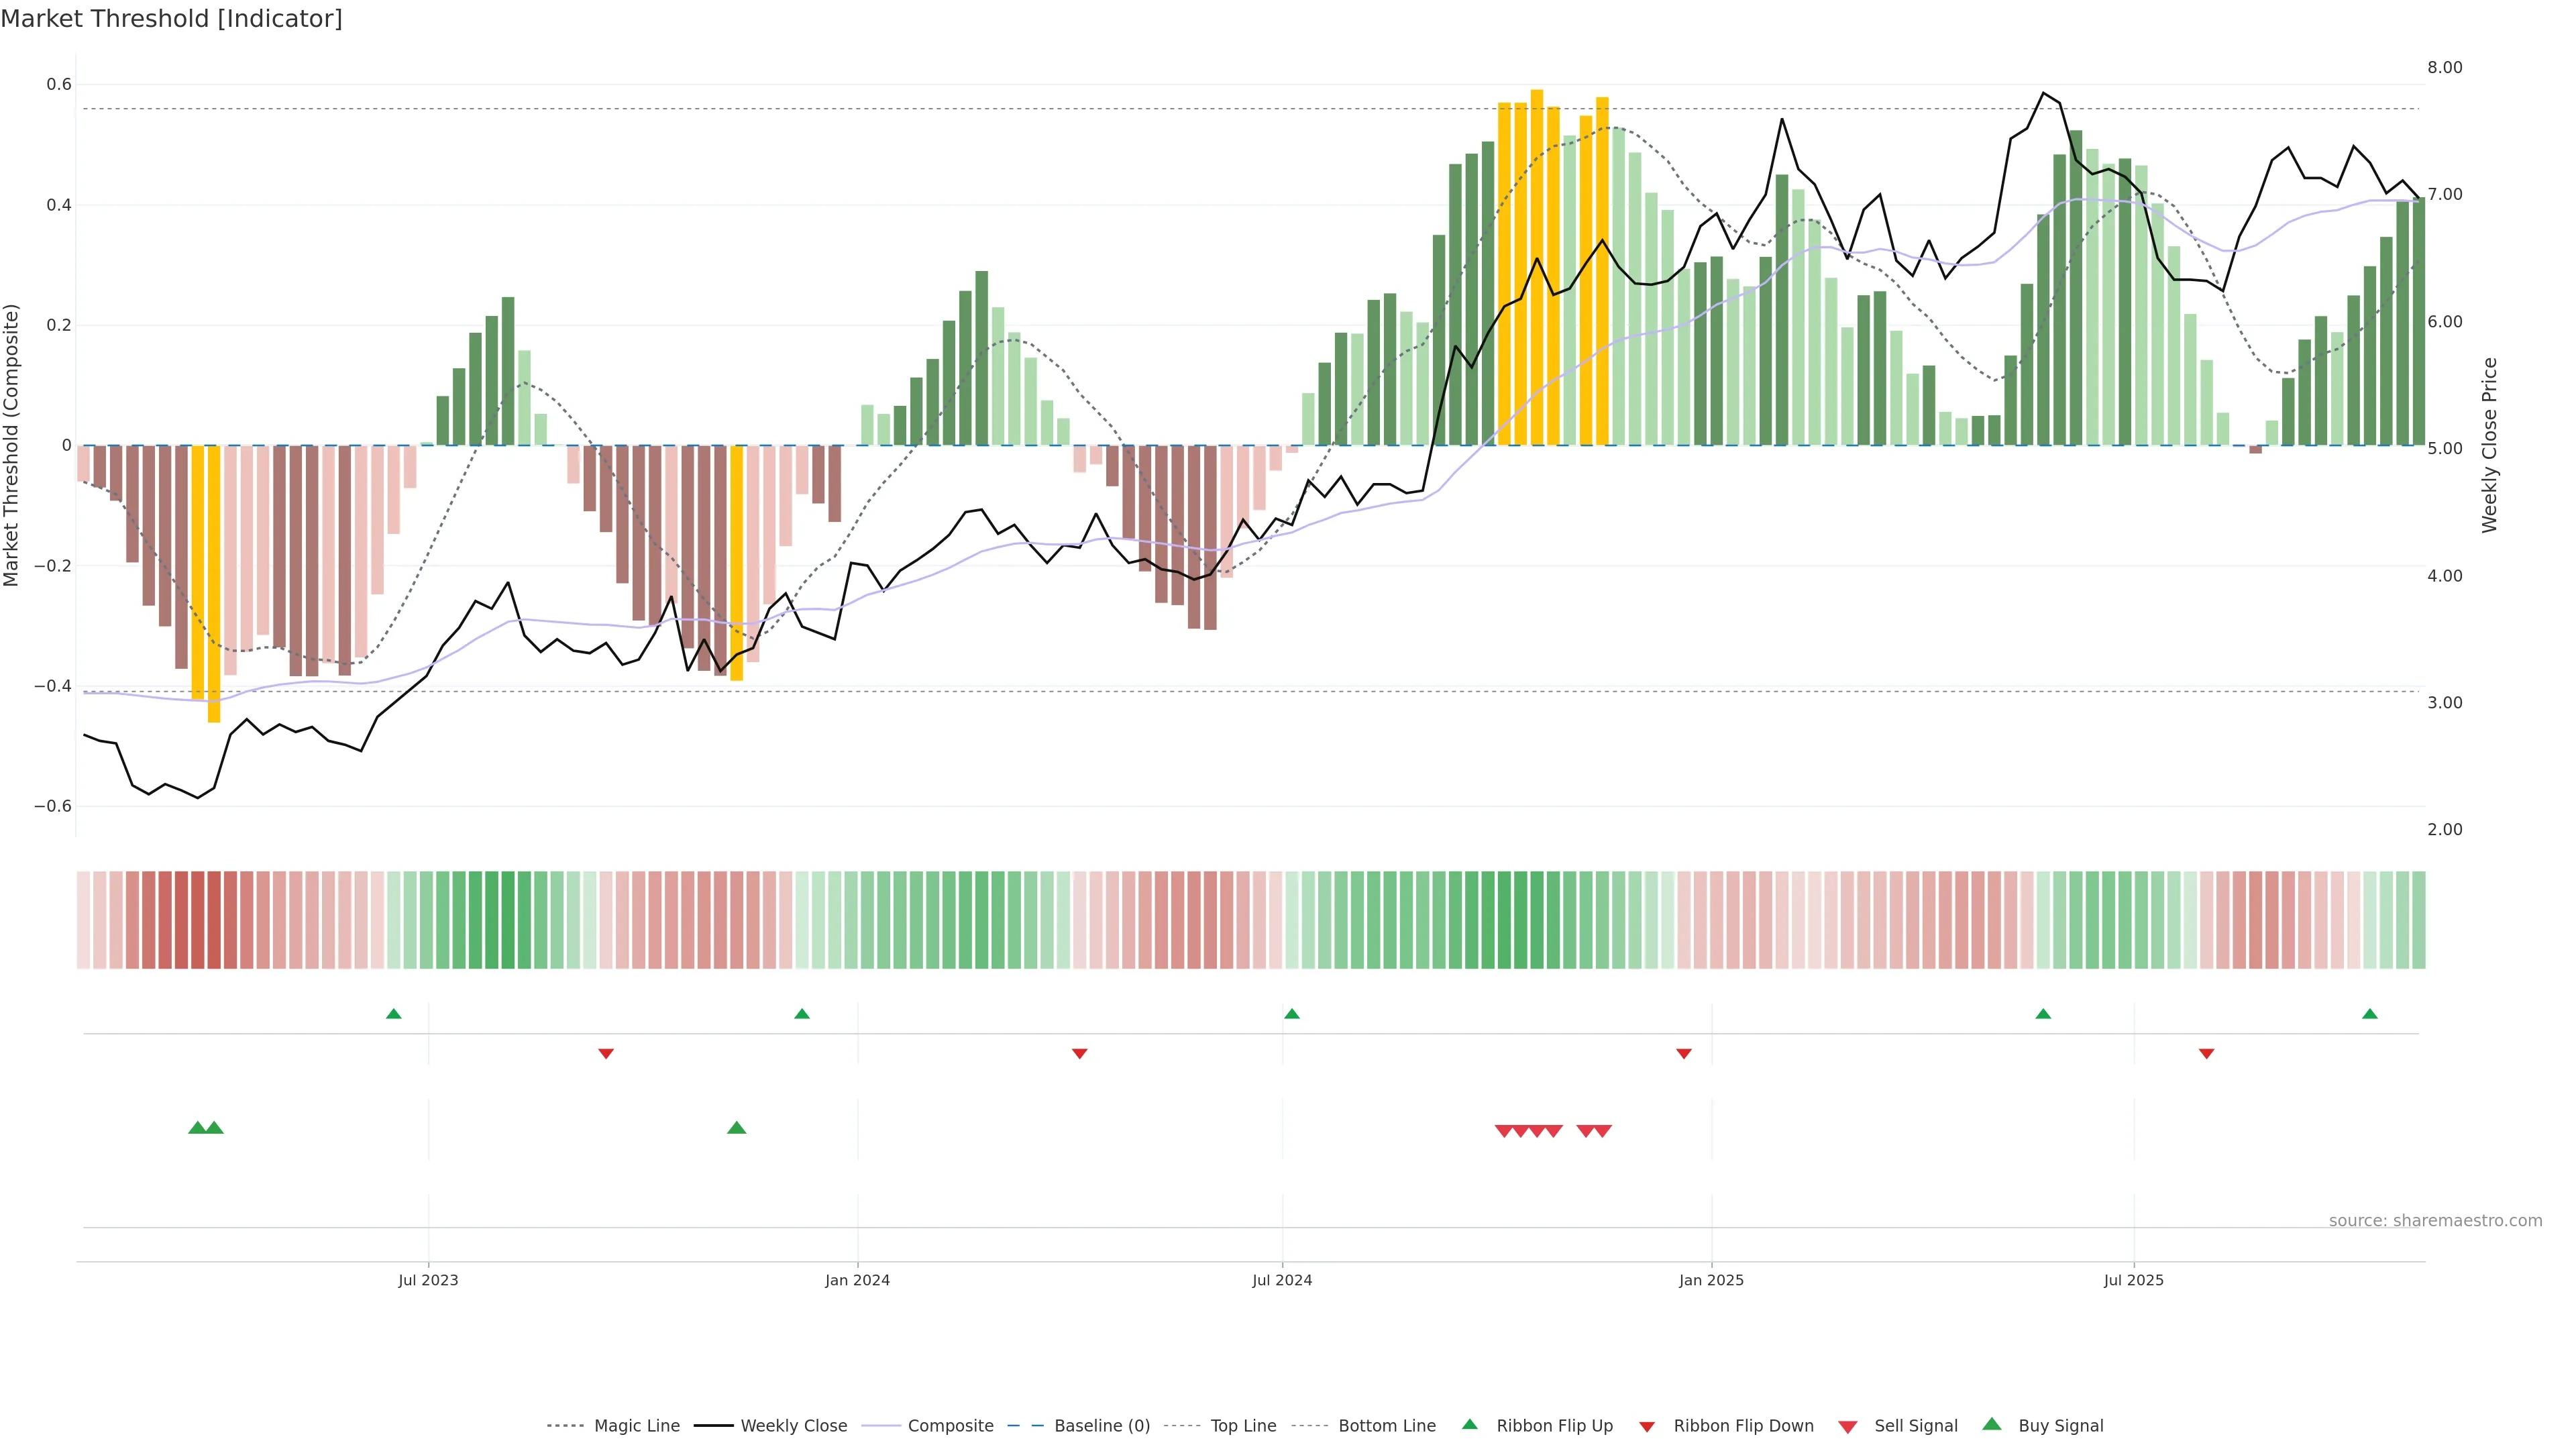Click the first red sell signal triangle
Viewport: 2576px width, 1449px height.
(x=1503, y=1131)
